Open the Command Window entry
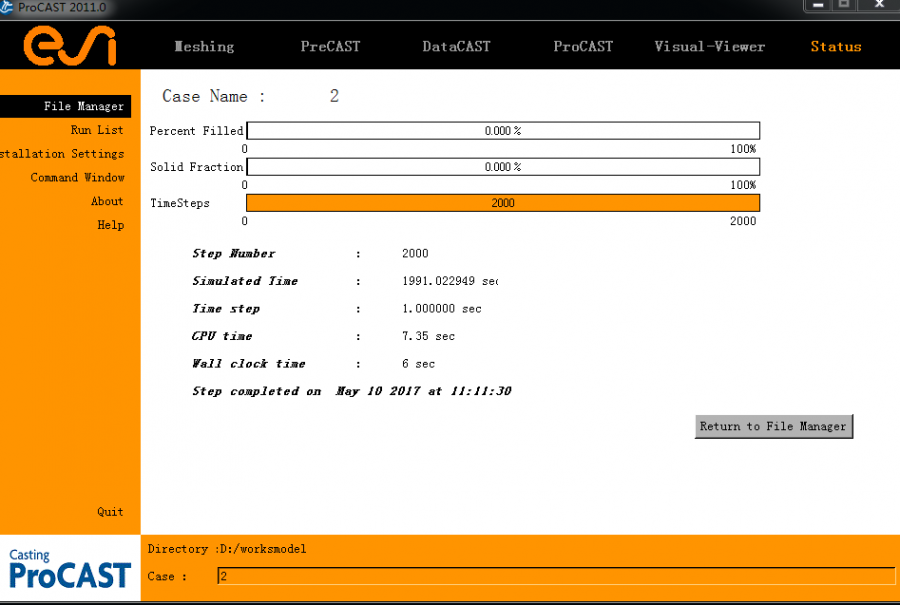 coord(77,177)
